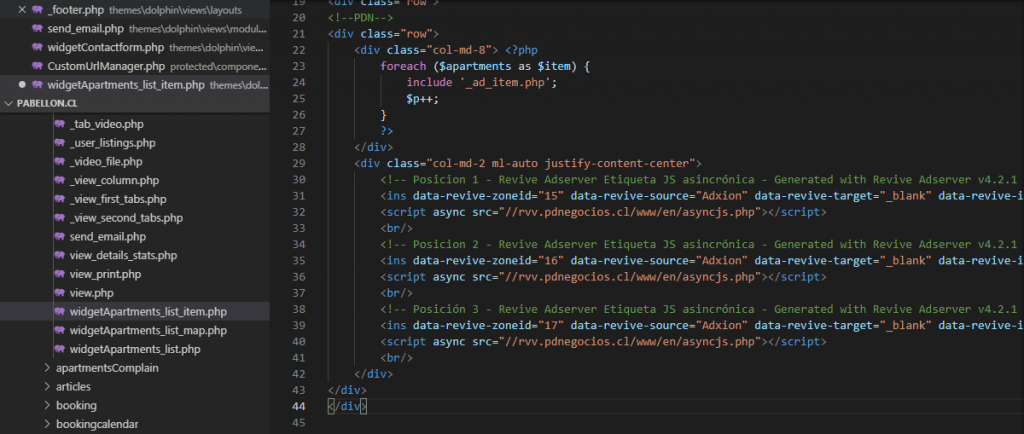Select _view_second_tabs.php in the explorer
The height and width of the screenshot is (434, 1024).
(126, 218)
